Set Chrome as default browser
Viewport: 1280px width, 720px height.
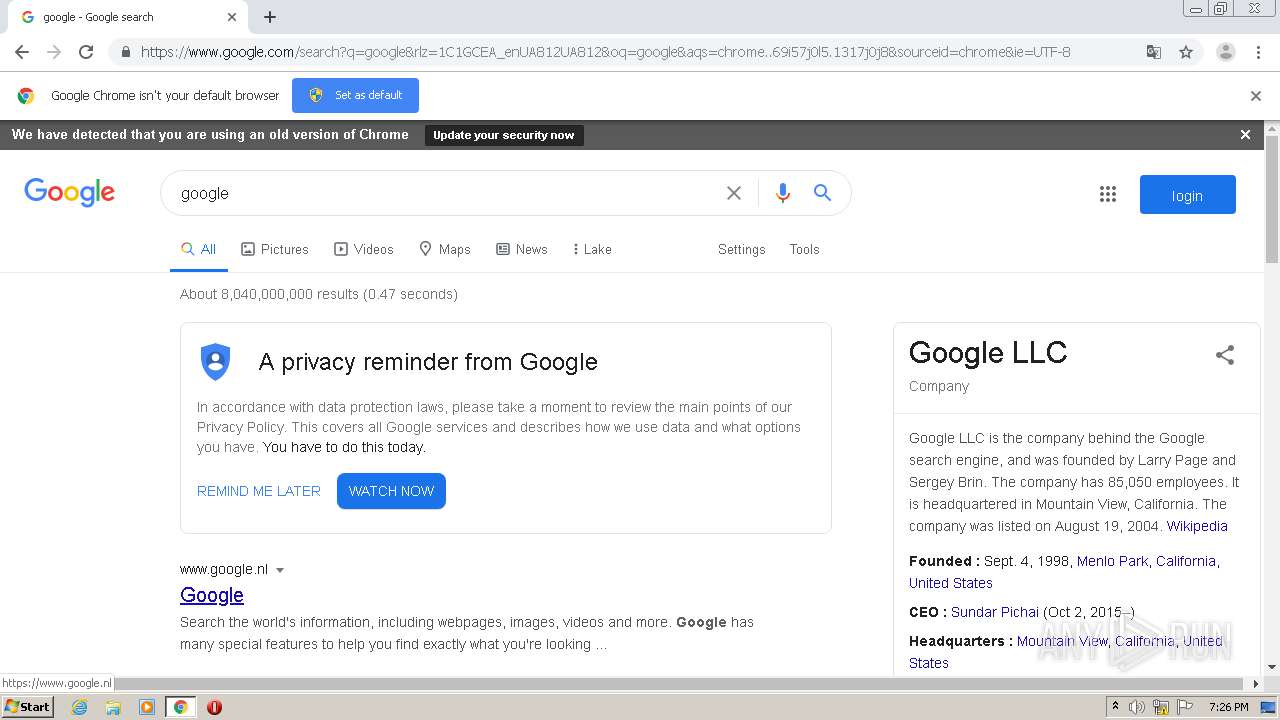(x=356, y=95)
